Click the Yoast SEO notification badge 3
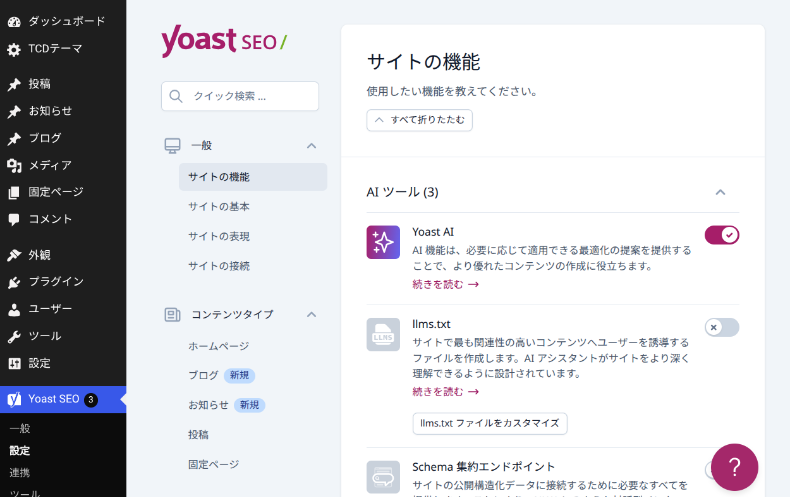790x497 pixels. [x=91, y=400]
